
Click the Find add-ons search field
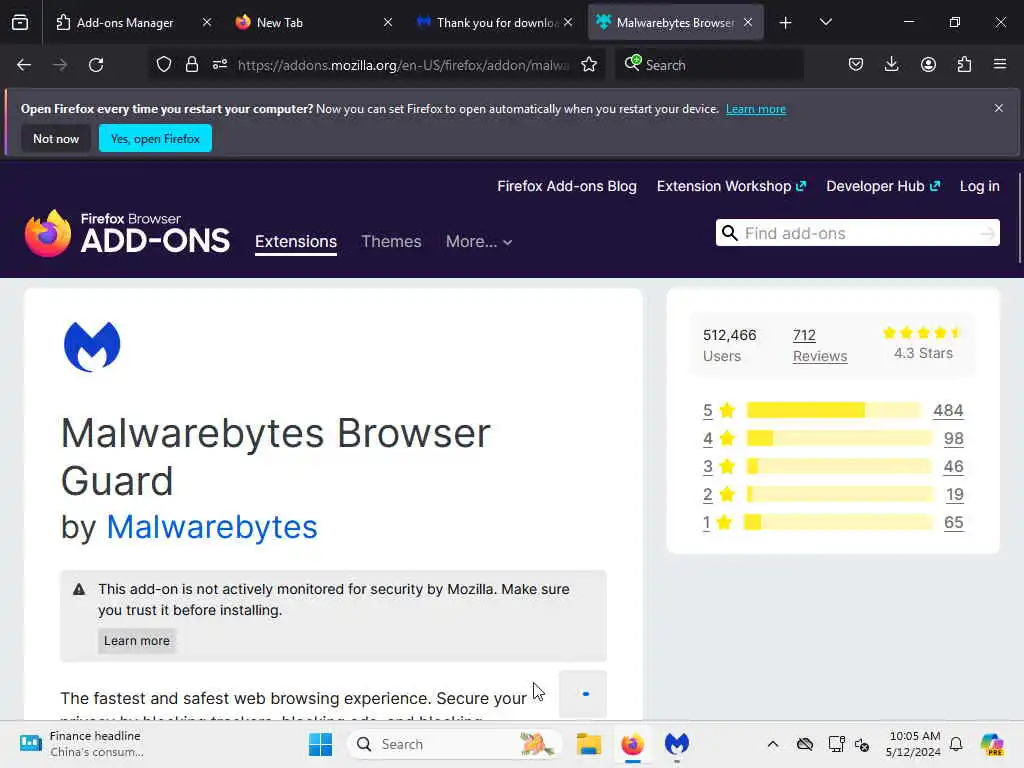pyautogui.click(x=857, y=233)
